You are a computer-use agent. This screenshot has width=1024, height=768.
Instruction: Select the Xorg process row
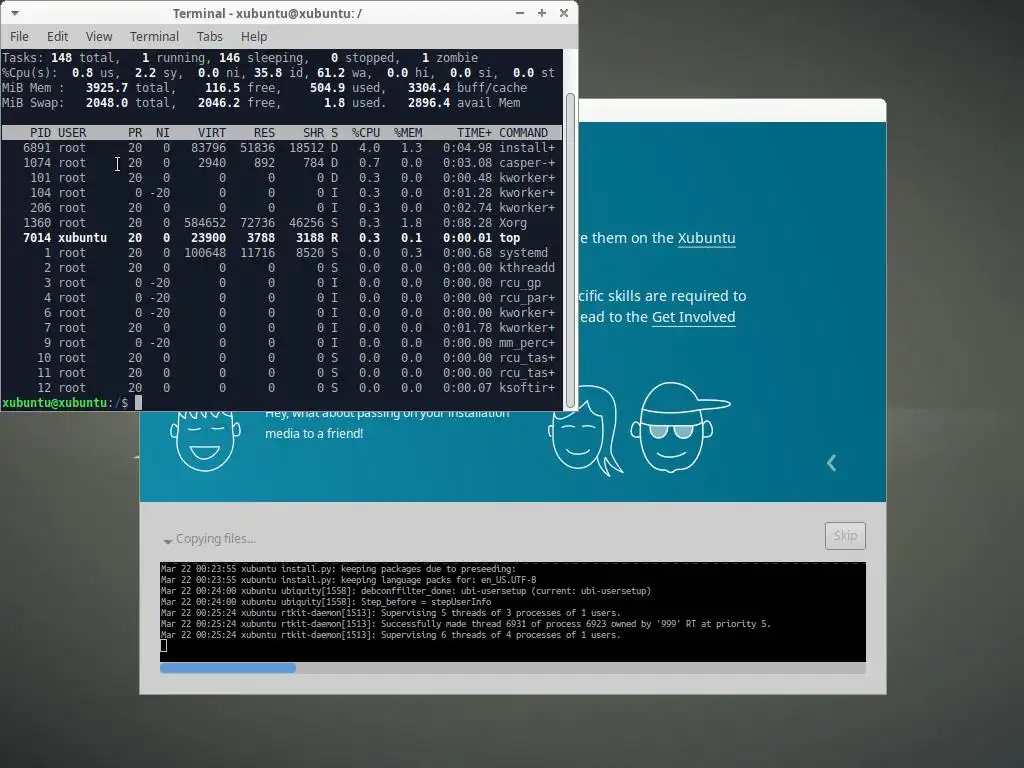[281, 223]
